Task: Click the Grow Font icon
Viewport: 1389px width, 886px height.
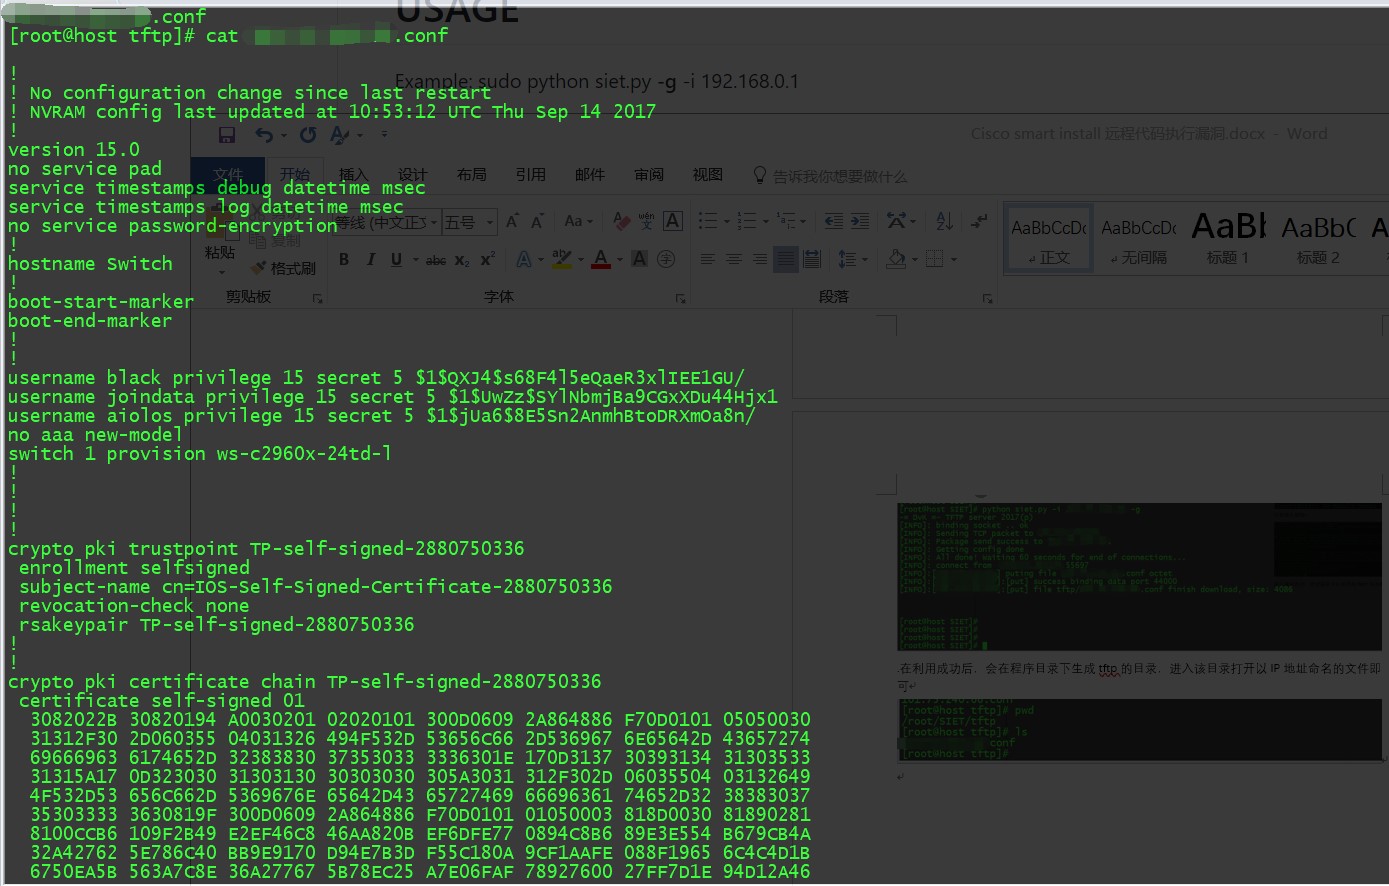Action: [512, 221]
